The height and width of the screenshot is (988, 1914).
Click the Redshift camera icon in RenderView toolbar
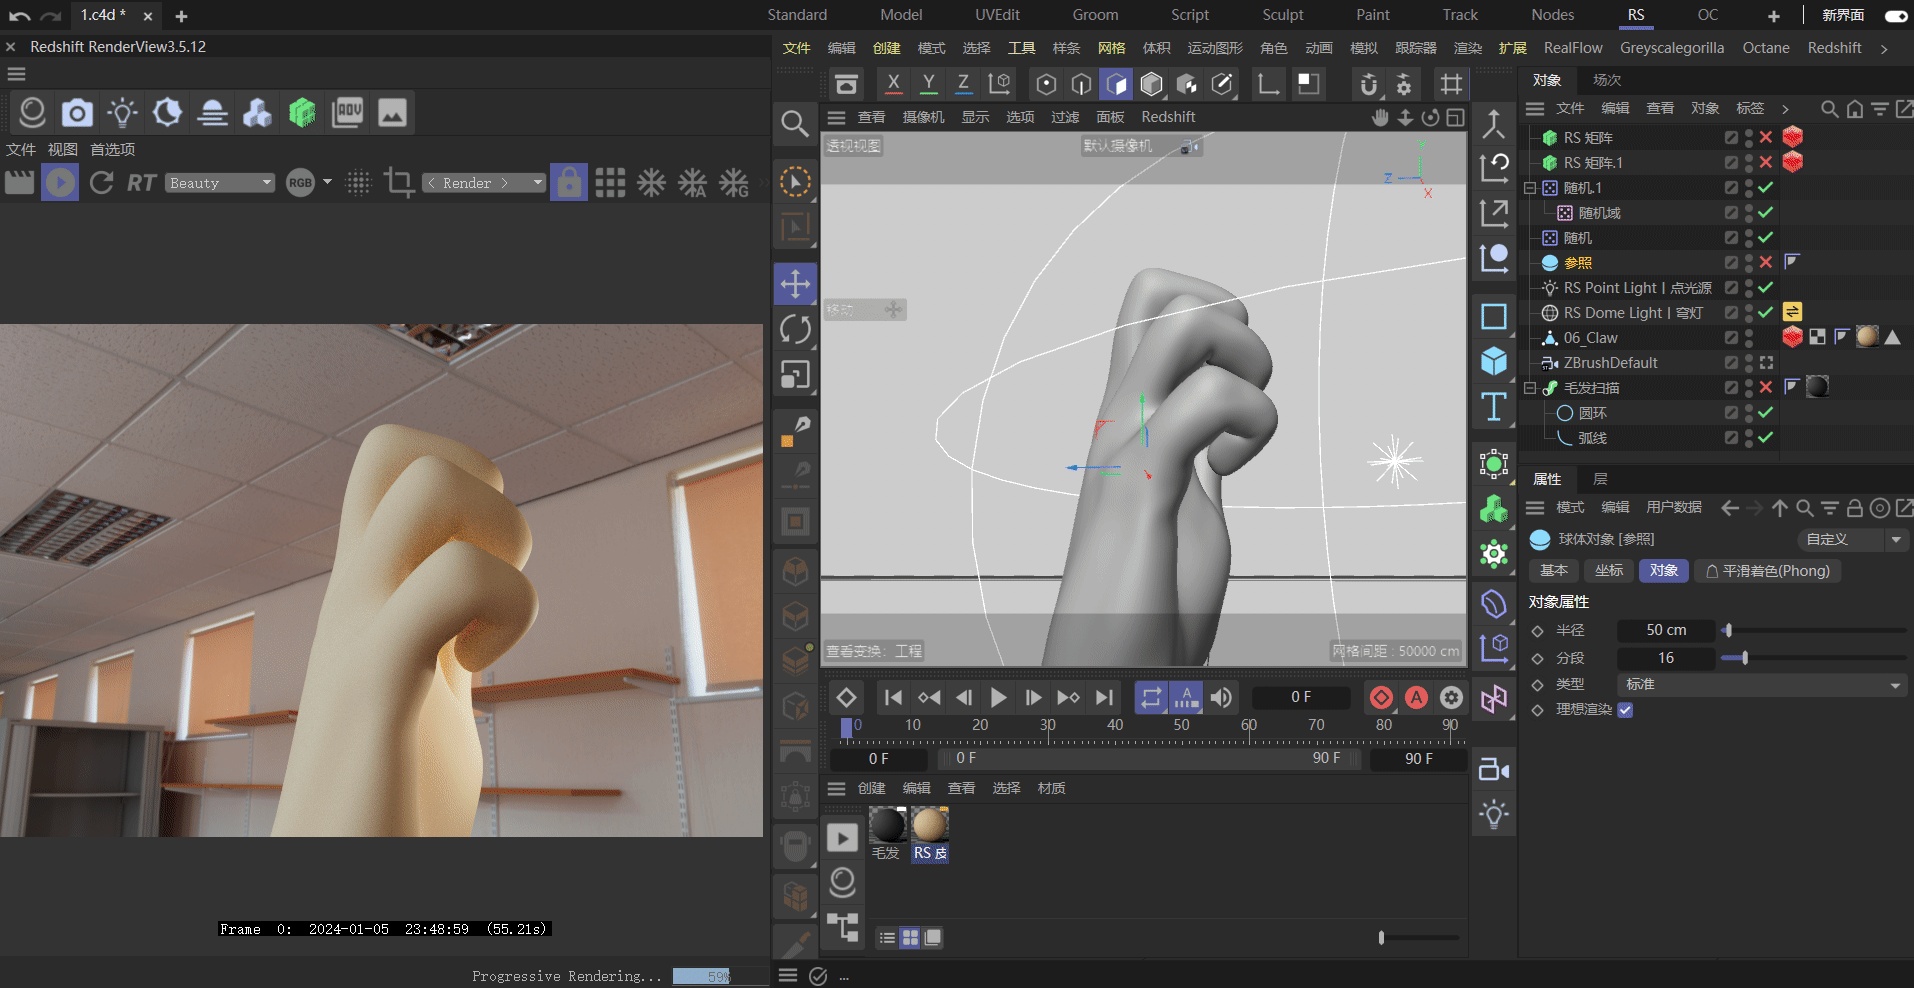77,113
